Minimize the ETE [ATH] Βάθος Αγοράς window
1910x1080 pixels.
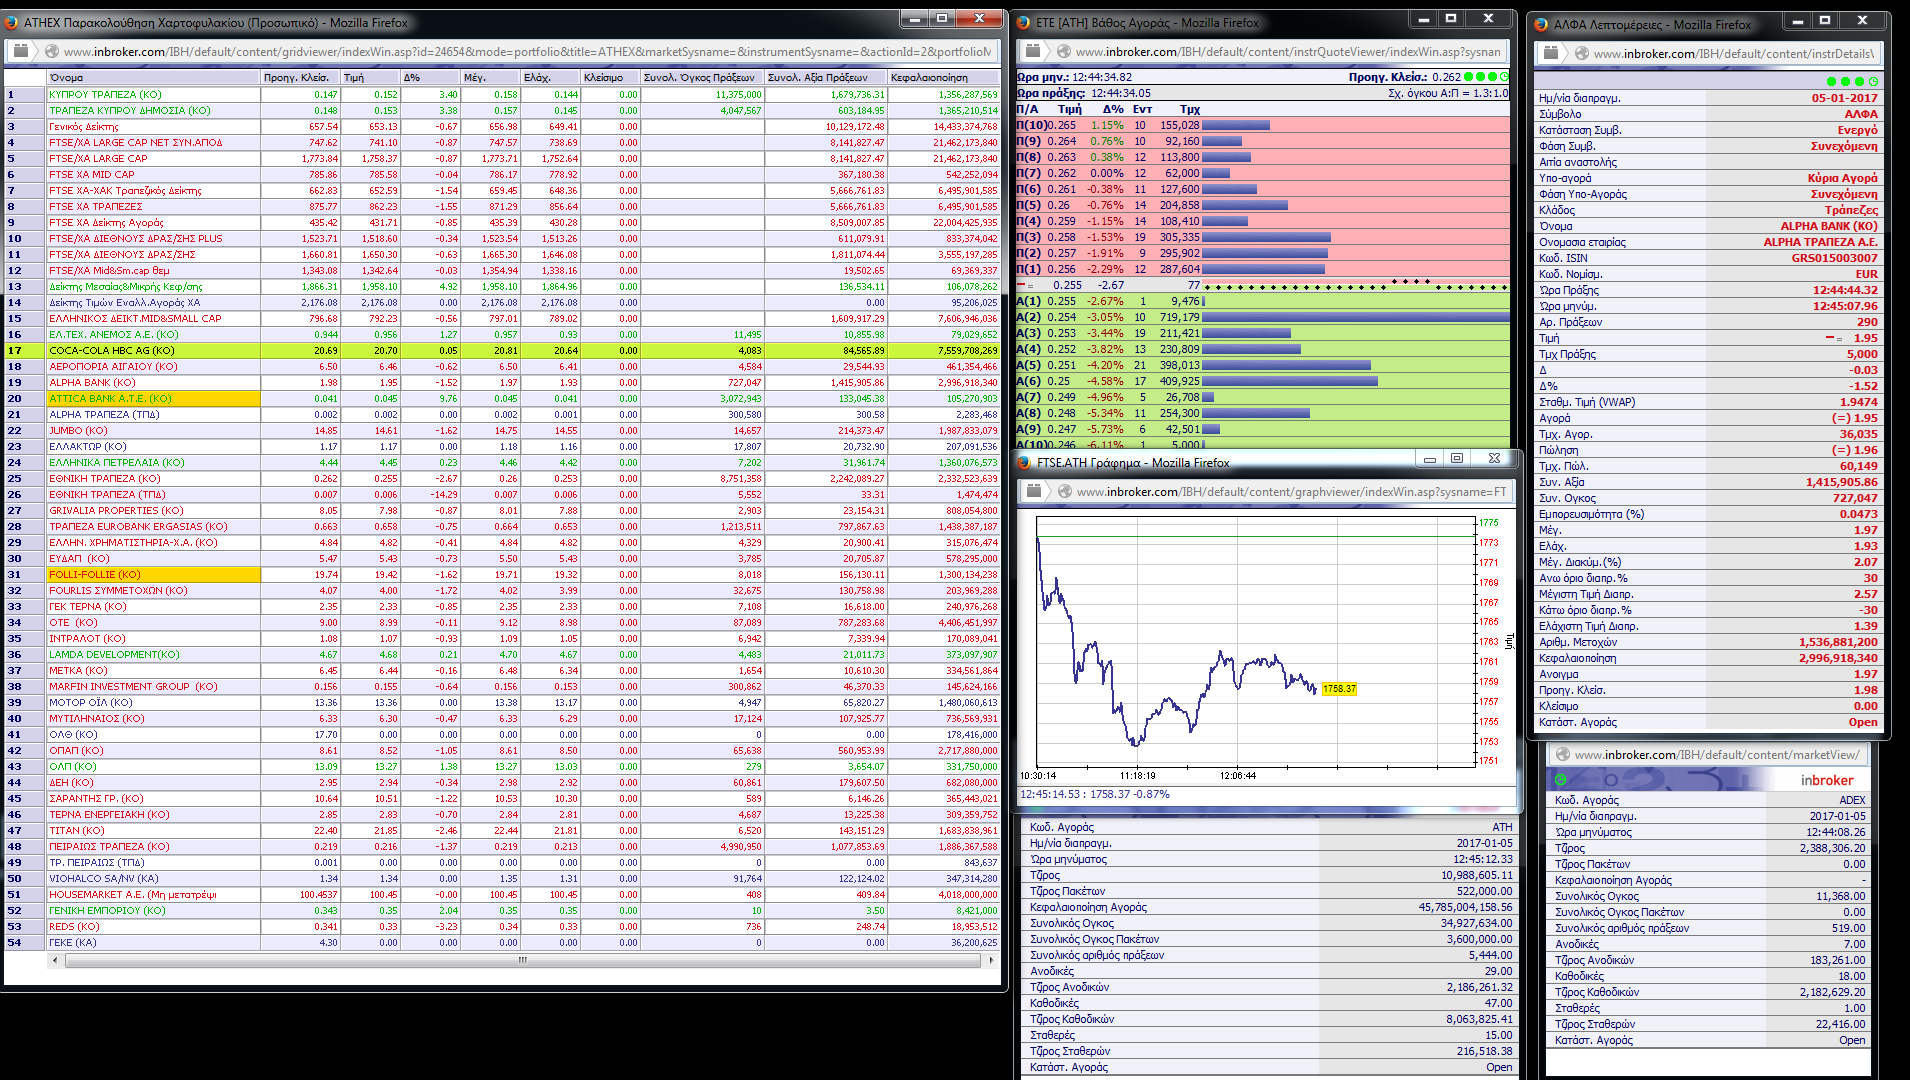[1423, 18]
